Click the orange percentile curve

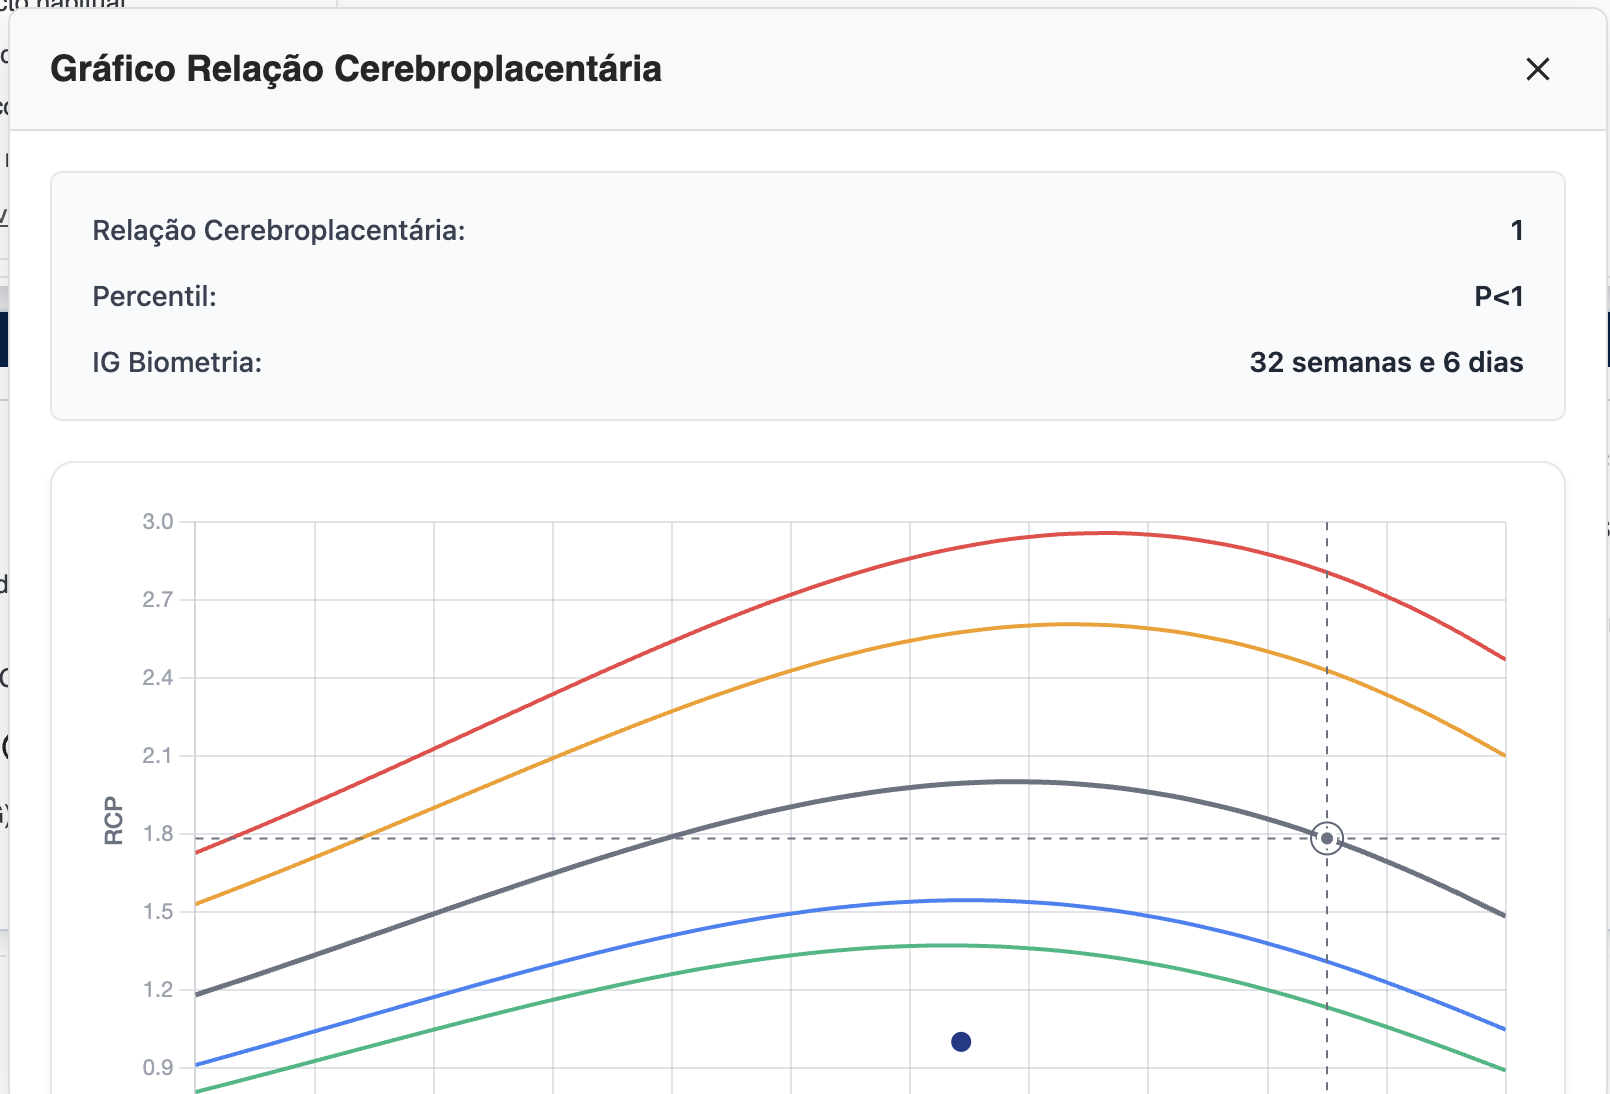coord(790,670)
